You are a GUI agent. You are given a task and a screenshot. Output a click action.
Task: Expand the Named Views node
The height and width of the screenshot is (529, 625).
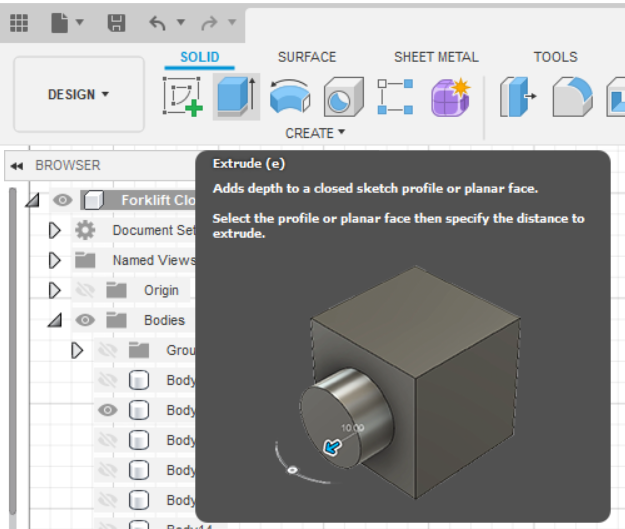tap(55, 260)
